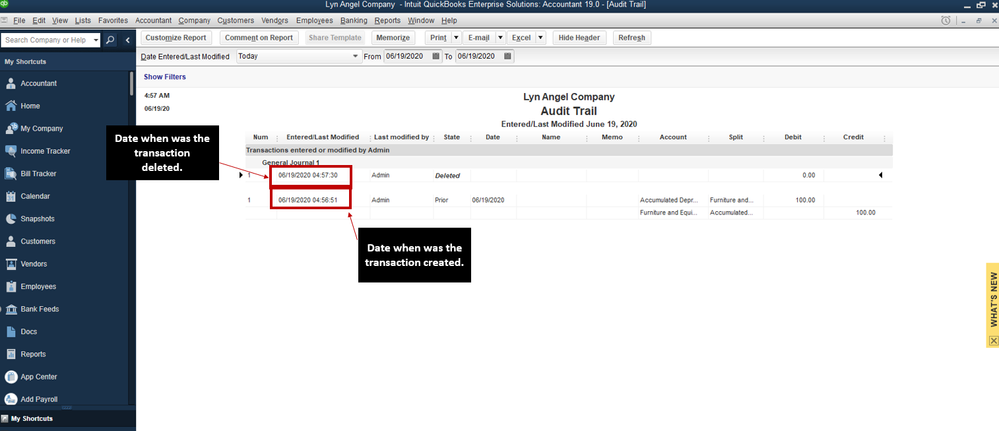Open the Accountant menu
The height and width of the screenshot is (431, 999).
point(153,21)
